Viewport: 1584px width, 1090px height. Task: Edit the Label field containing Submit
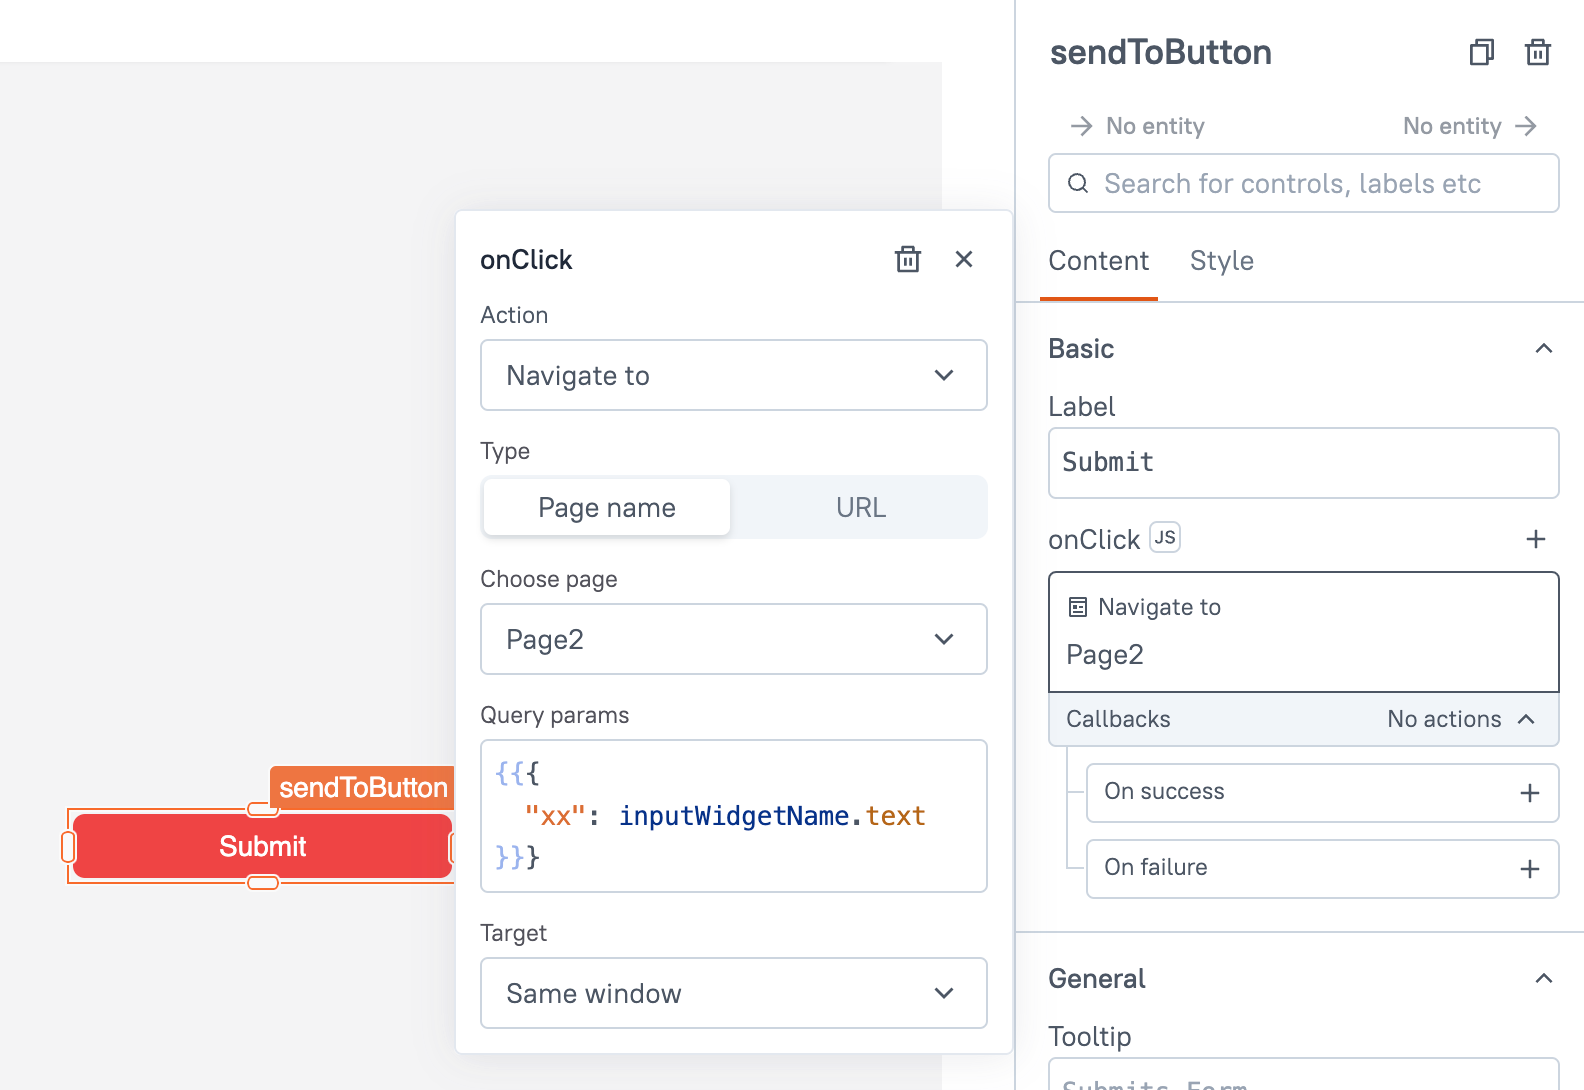coord(1304,463)
